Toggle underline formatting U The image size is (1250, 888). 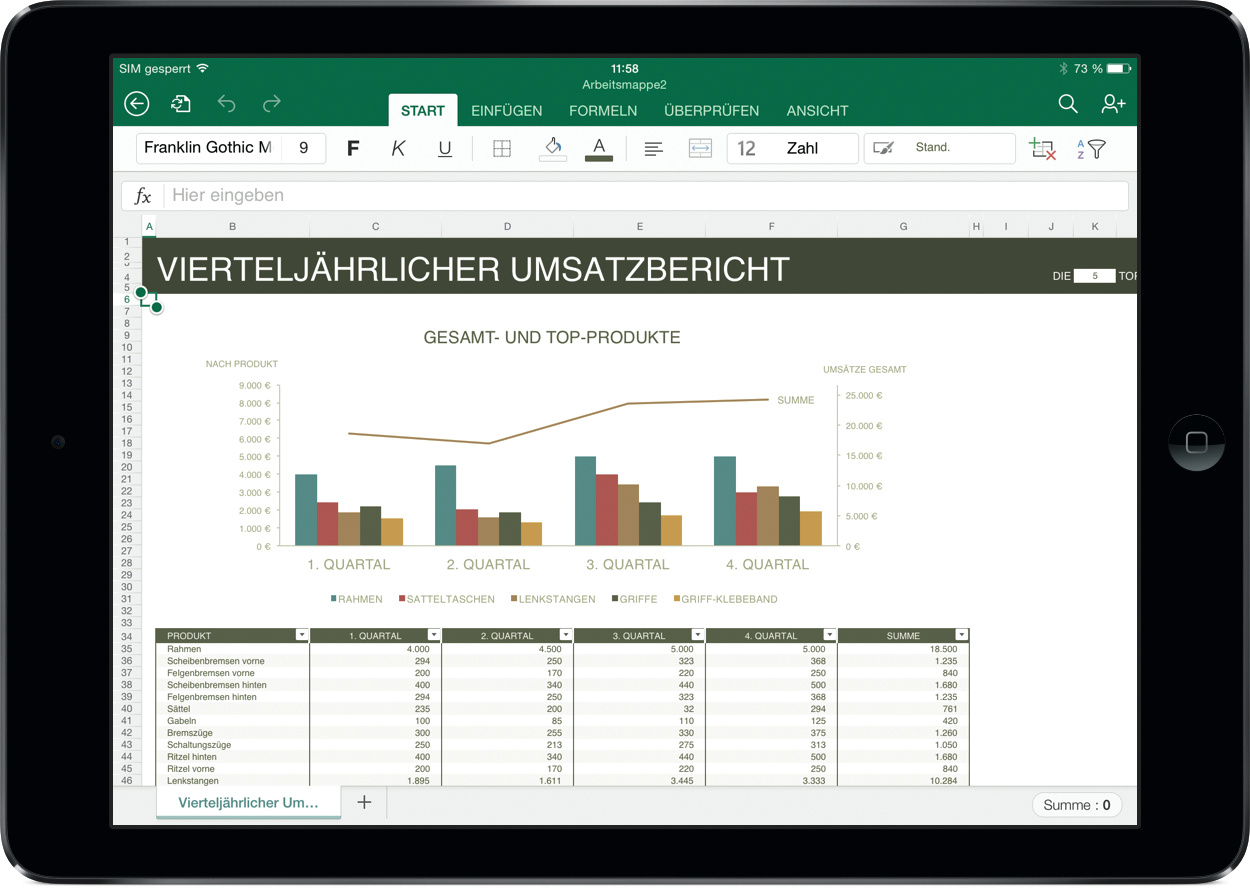tap(445, 148)
